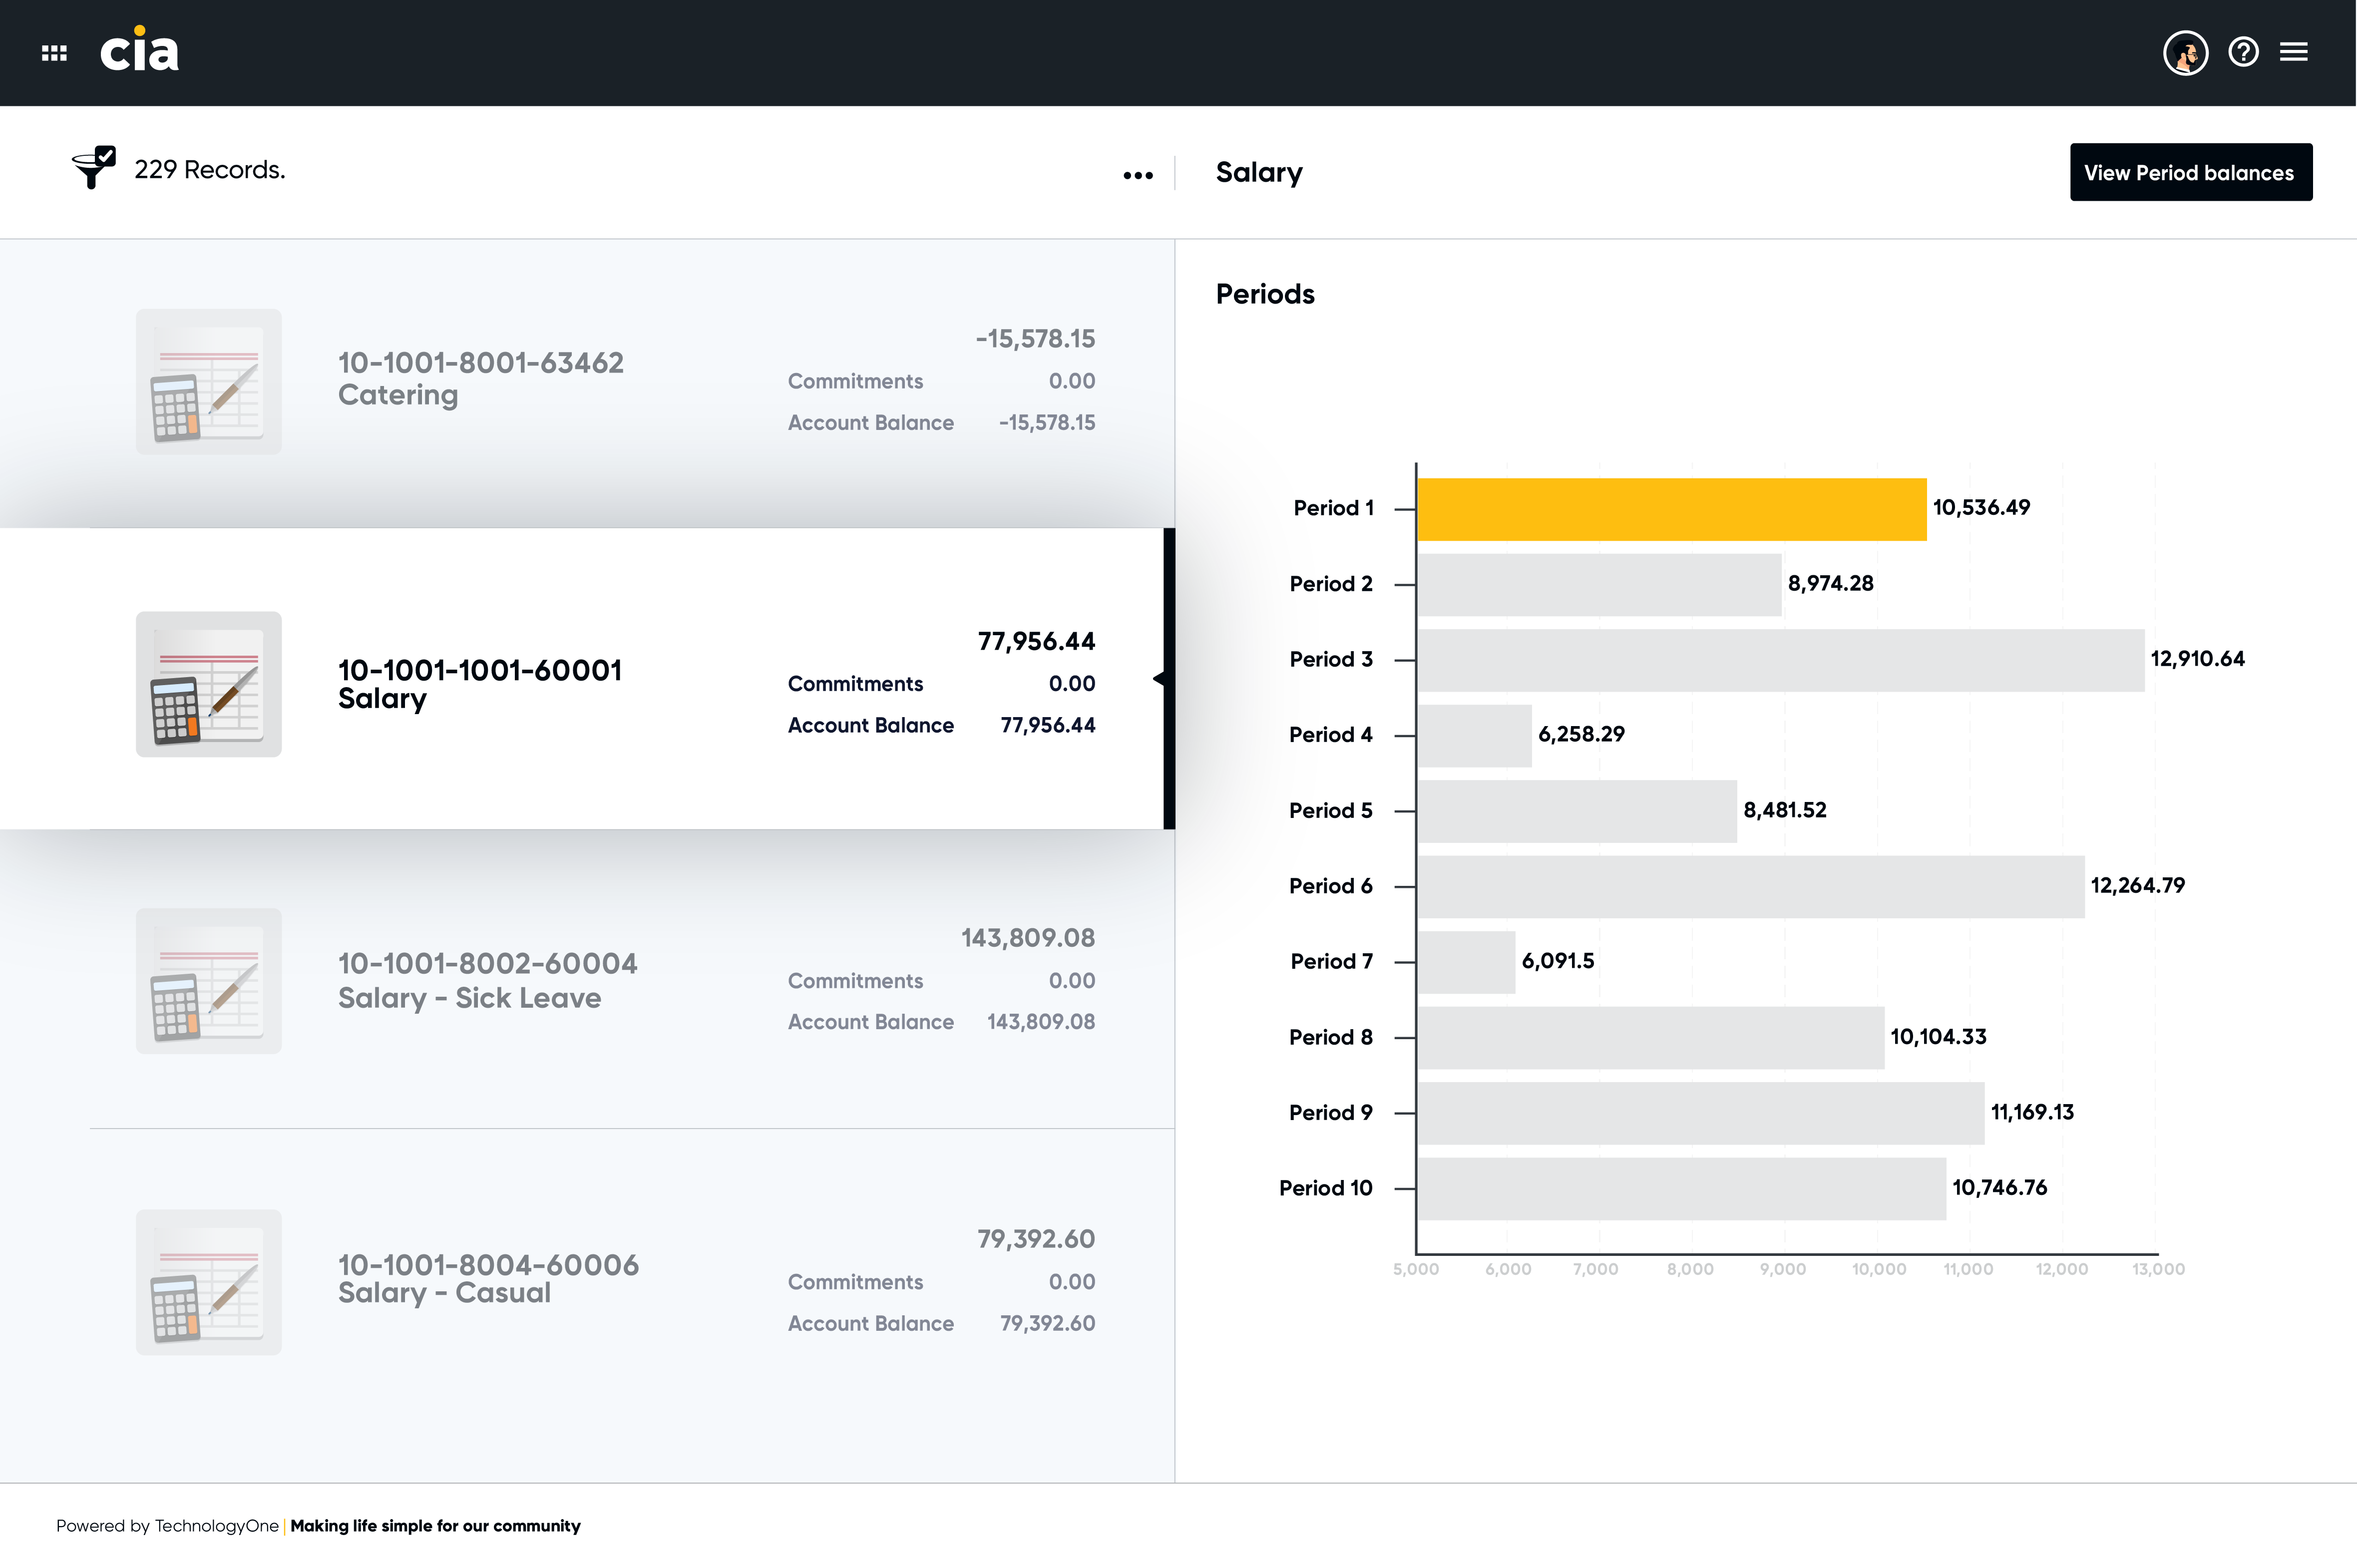Open the app grid launcher icon

click(x=54, y=53)
